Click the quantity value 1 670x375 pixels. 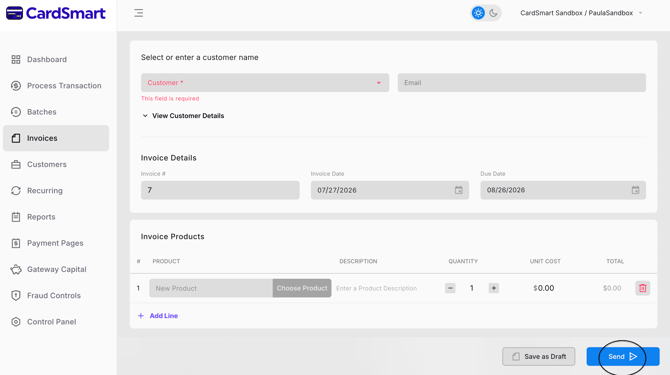click(x=472, y=288)
